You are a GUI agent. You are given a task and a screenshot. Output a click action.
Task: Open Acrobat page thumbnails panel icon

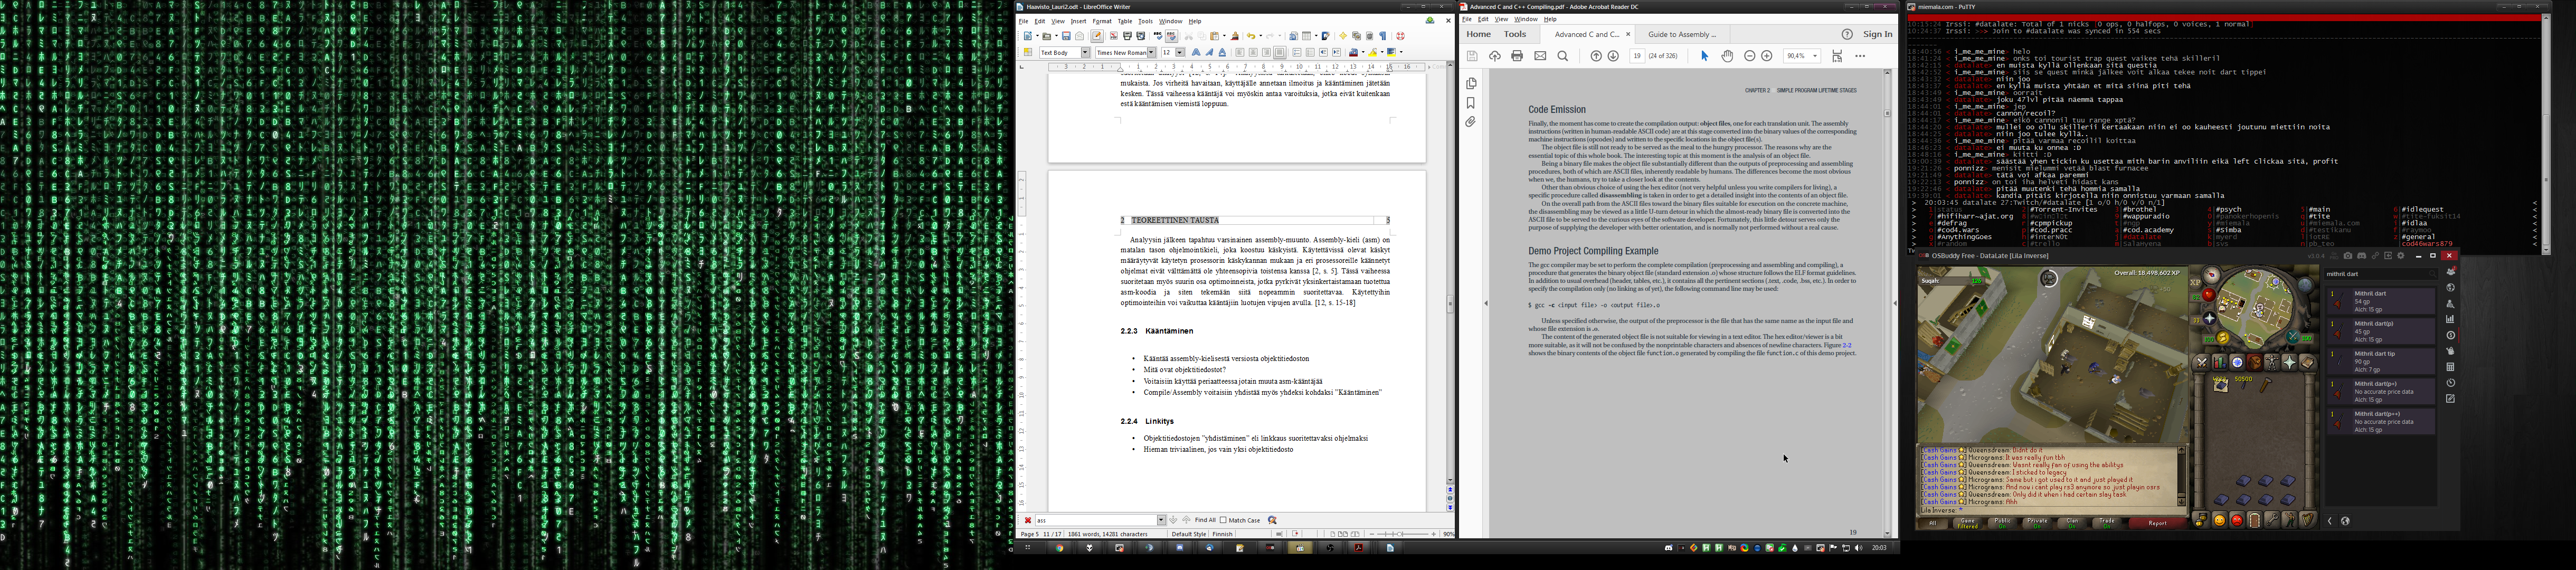pos(1471,84)
